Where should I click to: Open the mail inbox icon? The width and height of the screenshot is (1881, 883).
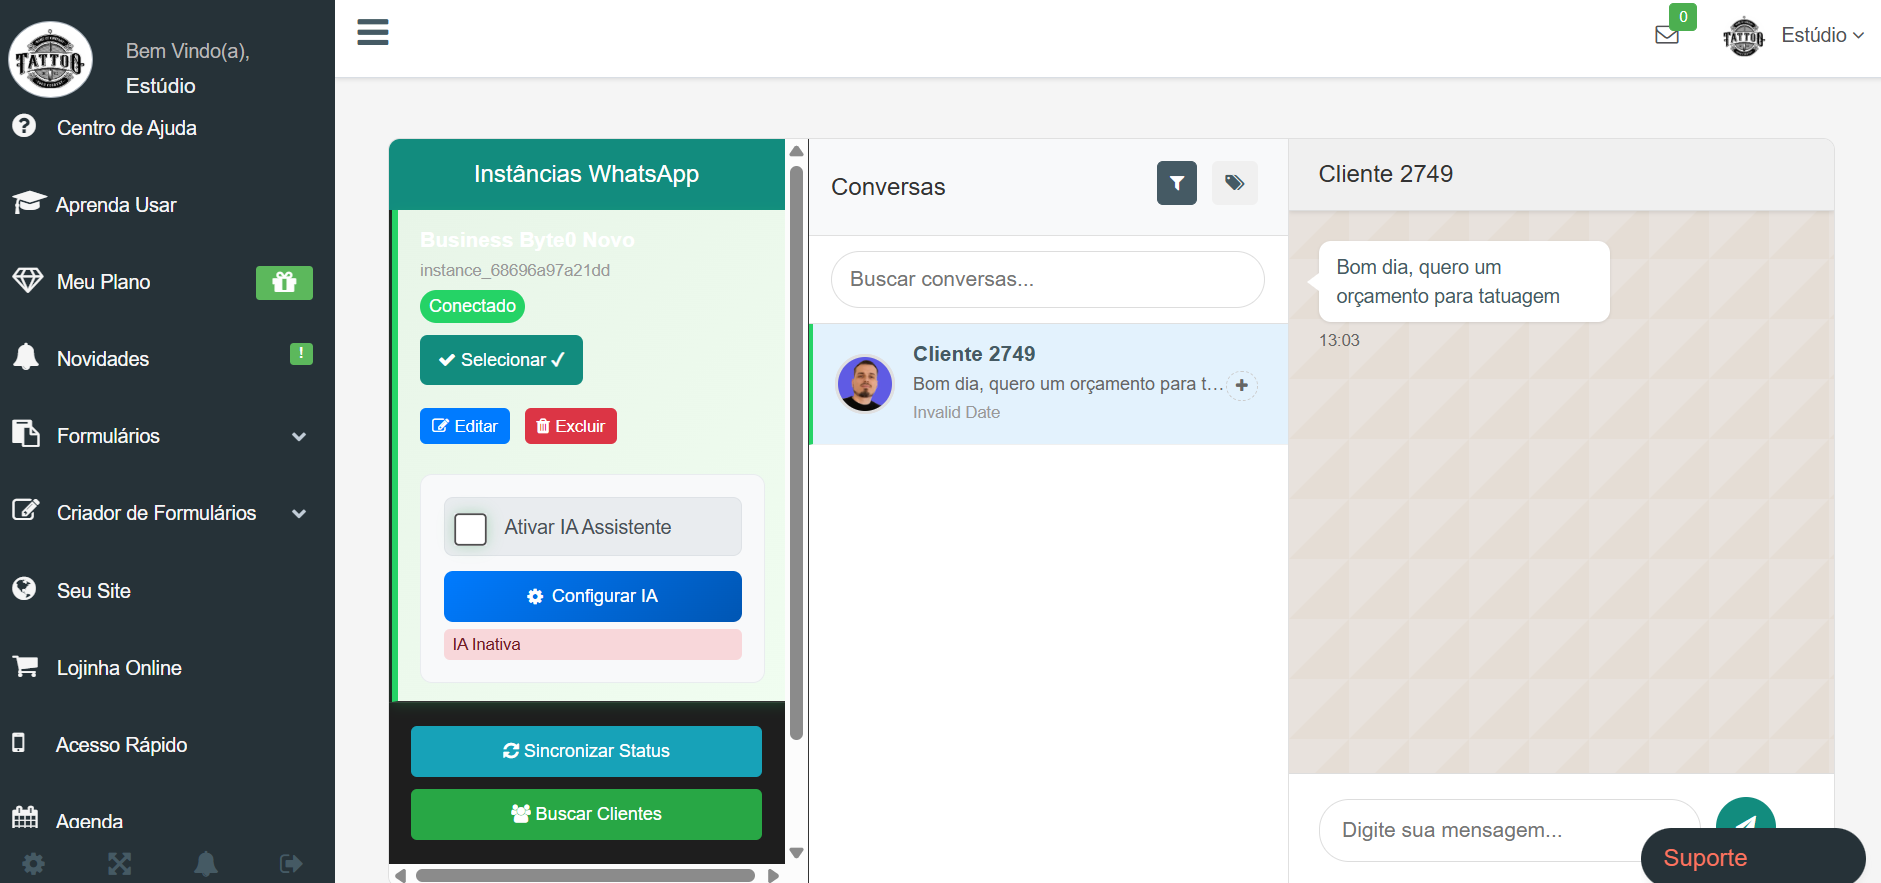pos(1667,35)
